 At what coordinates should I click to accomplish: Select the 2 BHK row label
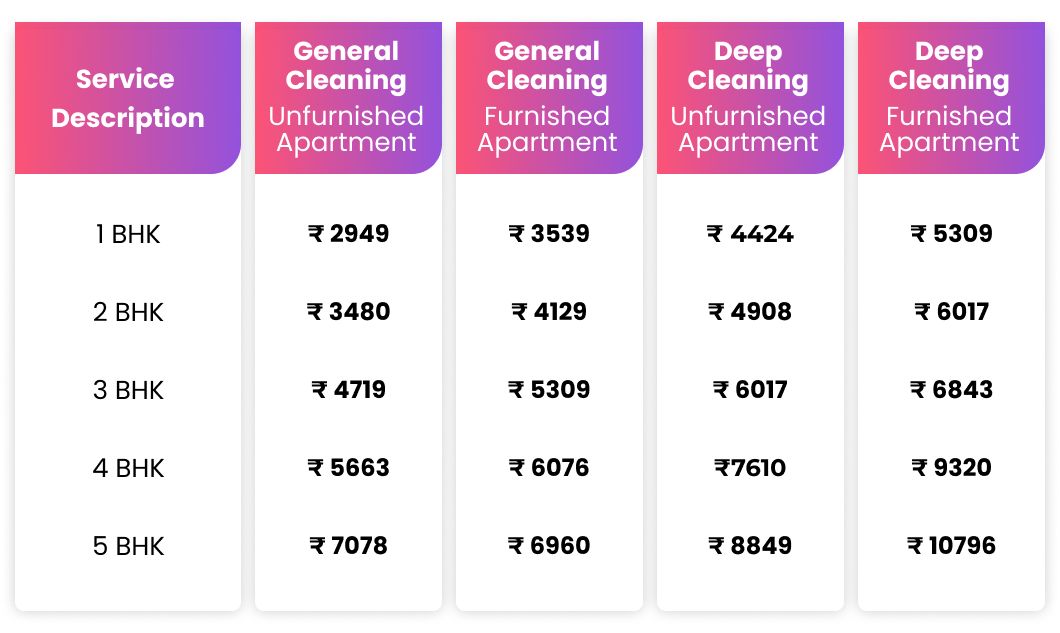128,312
